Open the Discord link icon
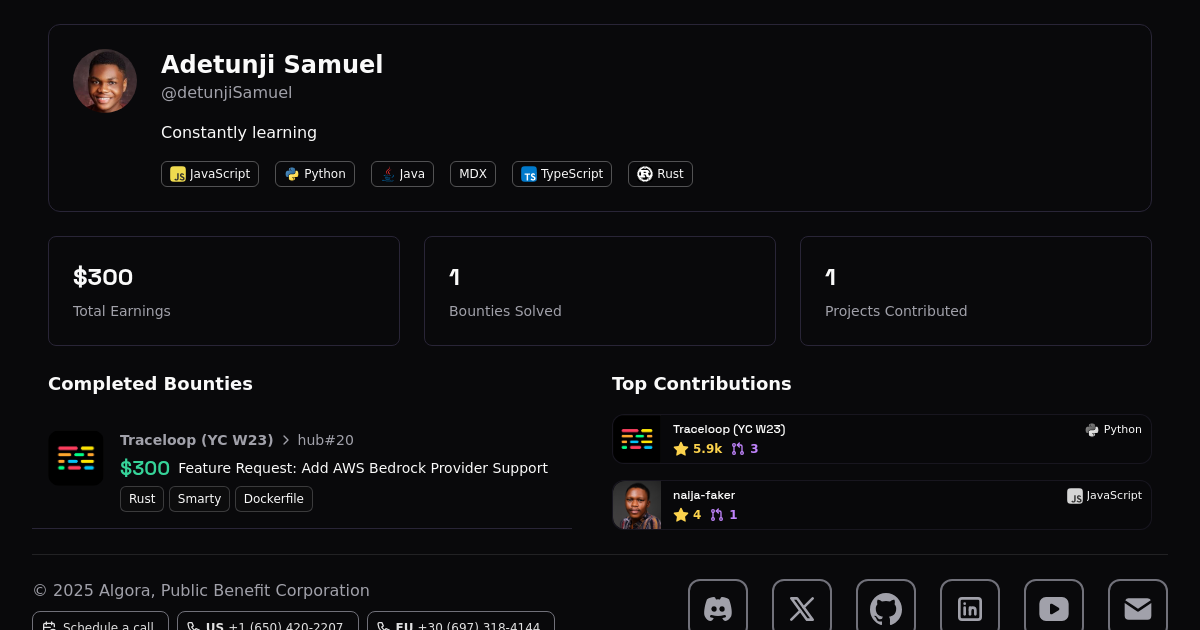The height and width of the screenshot is (630, 1200). 718,608
